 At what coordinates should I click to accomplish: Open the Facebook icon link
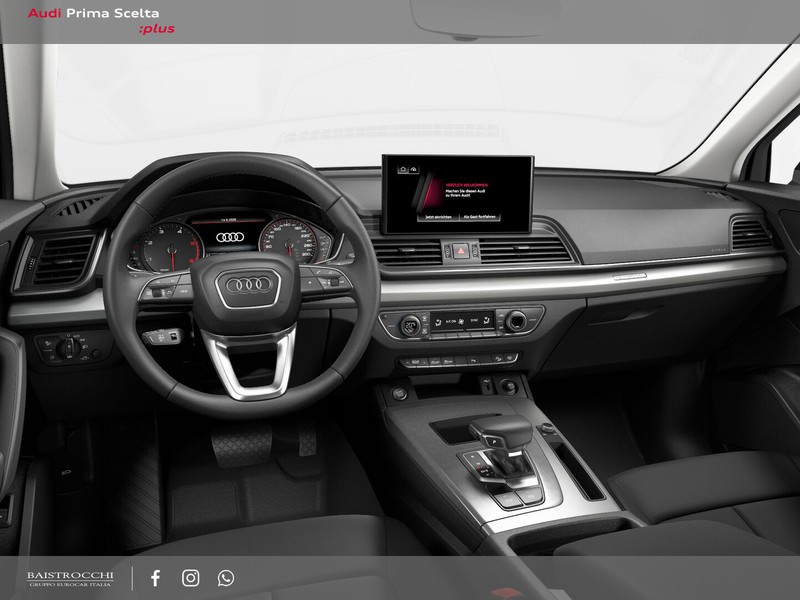pos(156,578)
